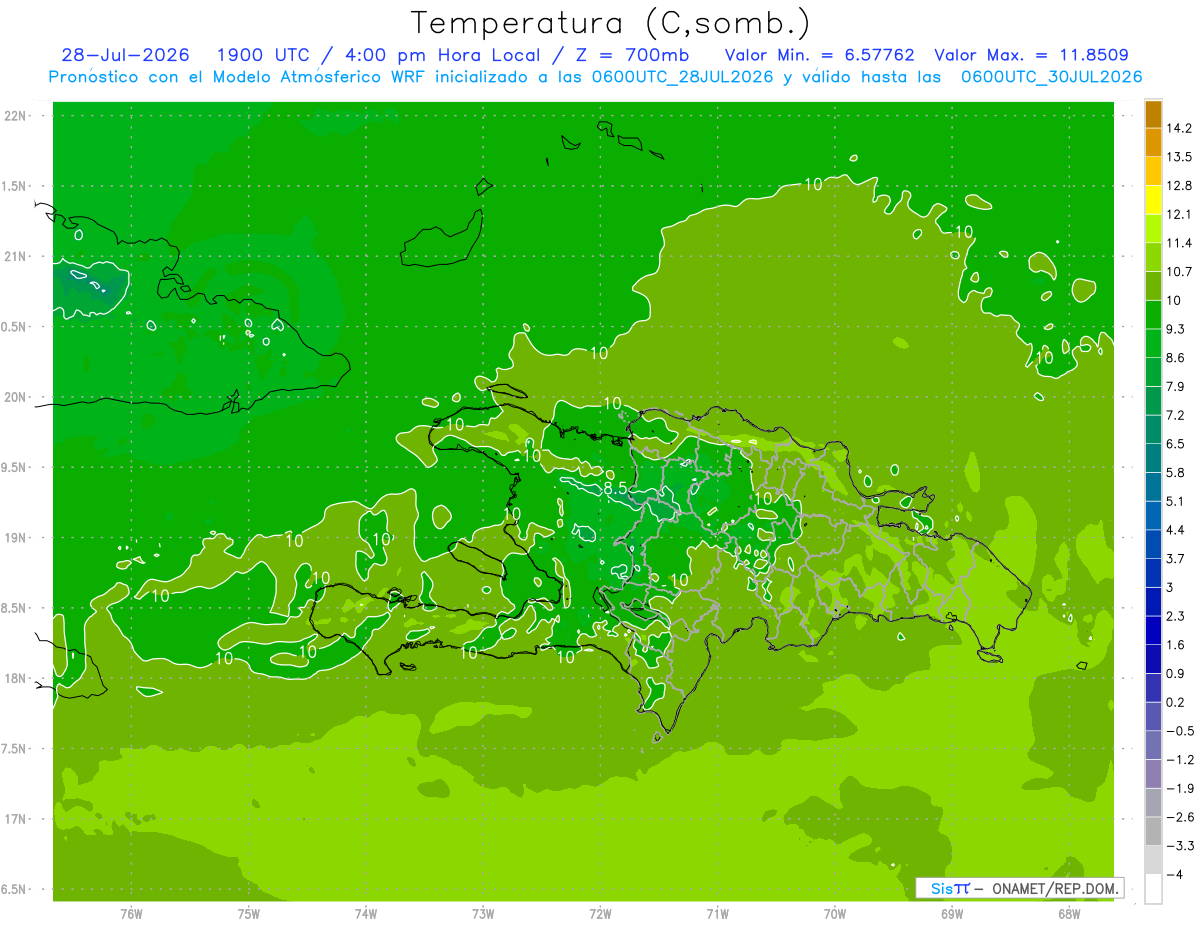Image resolution: width=1200 pixels, height=927 pixels.
Task: Click the "10.7" legend value
Action: click(1178, 272)
